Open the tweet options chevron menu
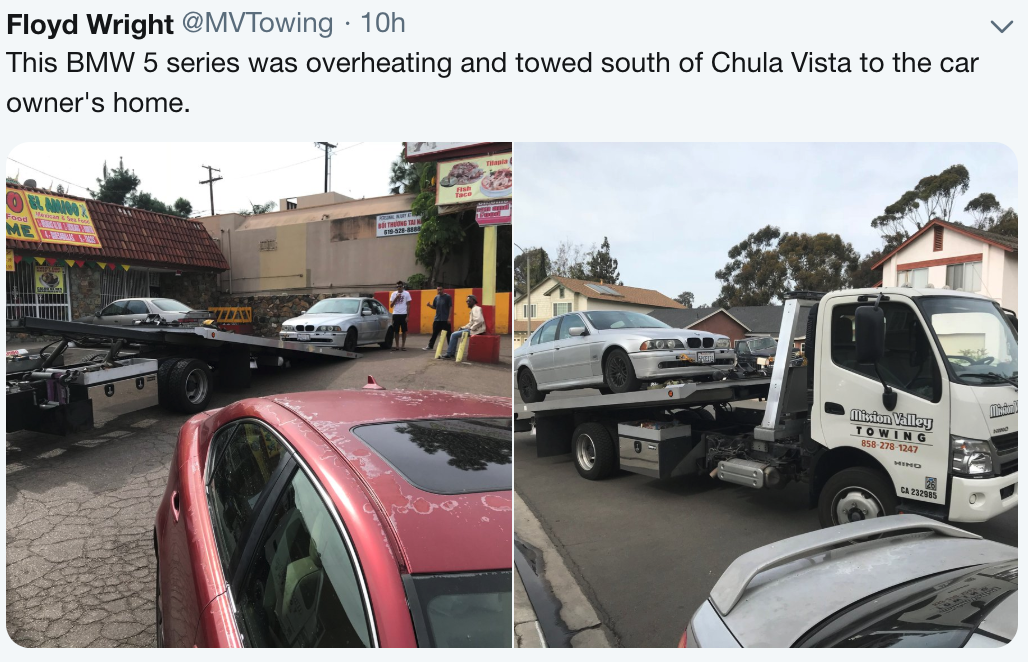 point(1001,26)
